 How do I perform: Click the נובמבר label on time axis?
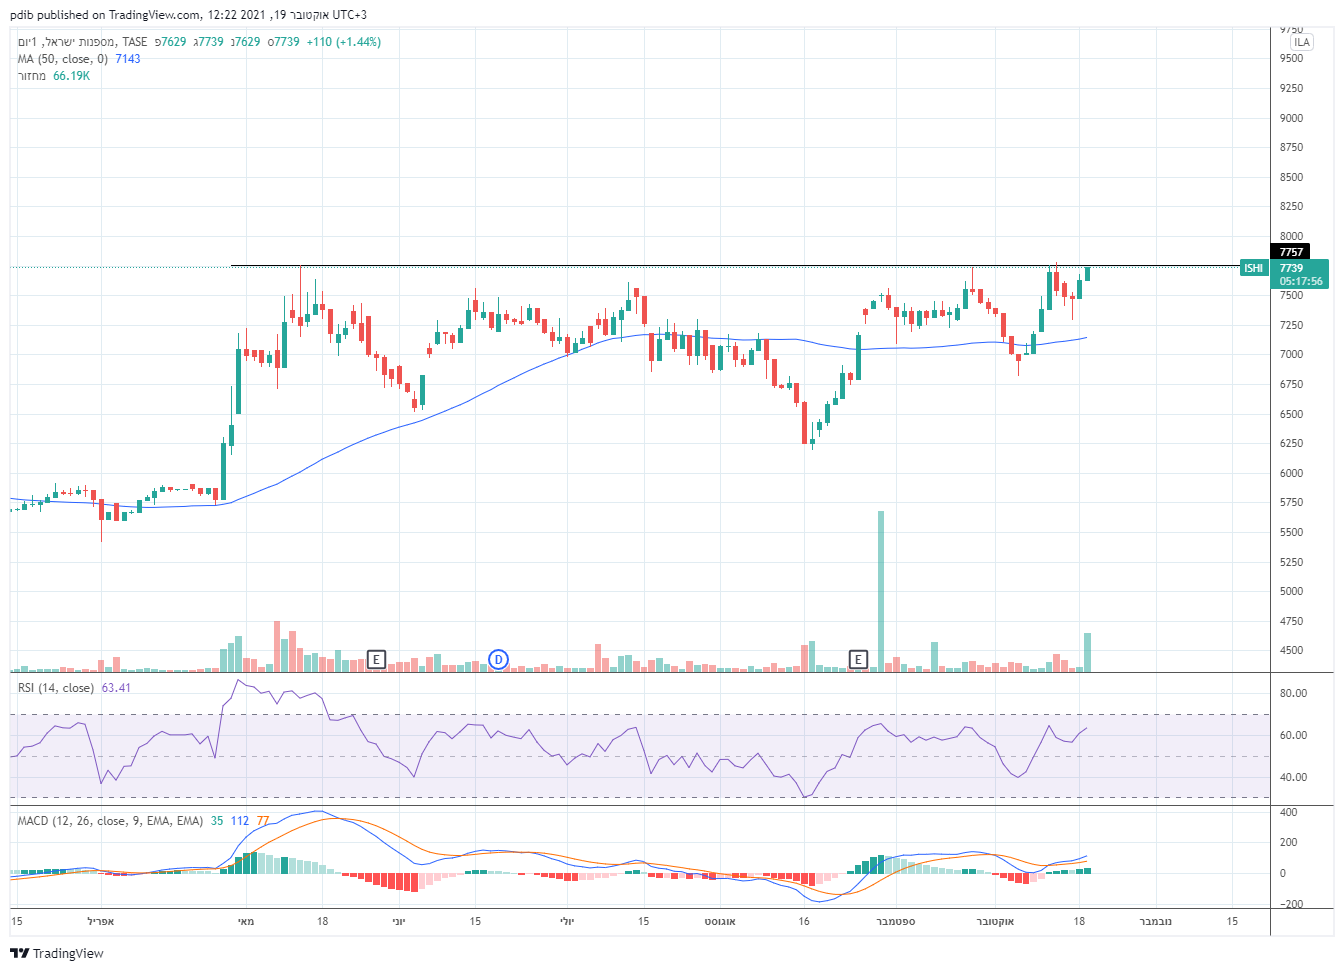tap(1156, 921)
